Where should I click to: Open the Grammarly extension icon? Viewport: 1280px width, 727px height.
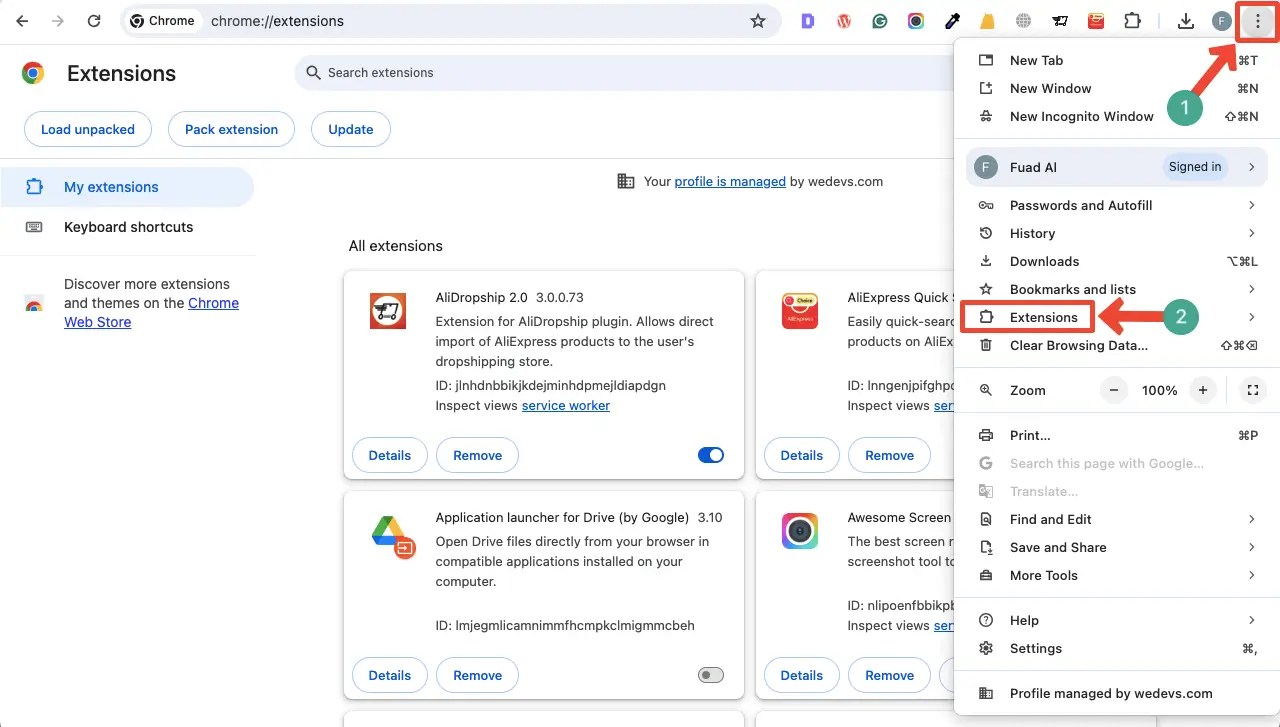click(x=879, y=20)
